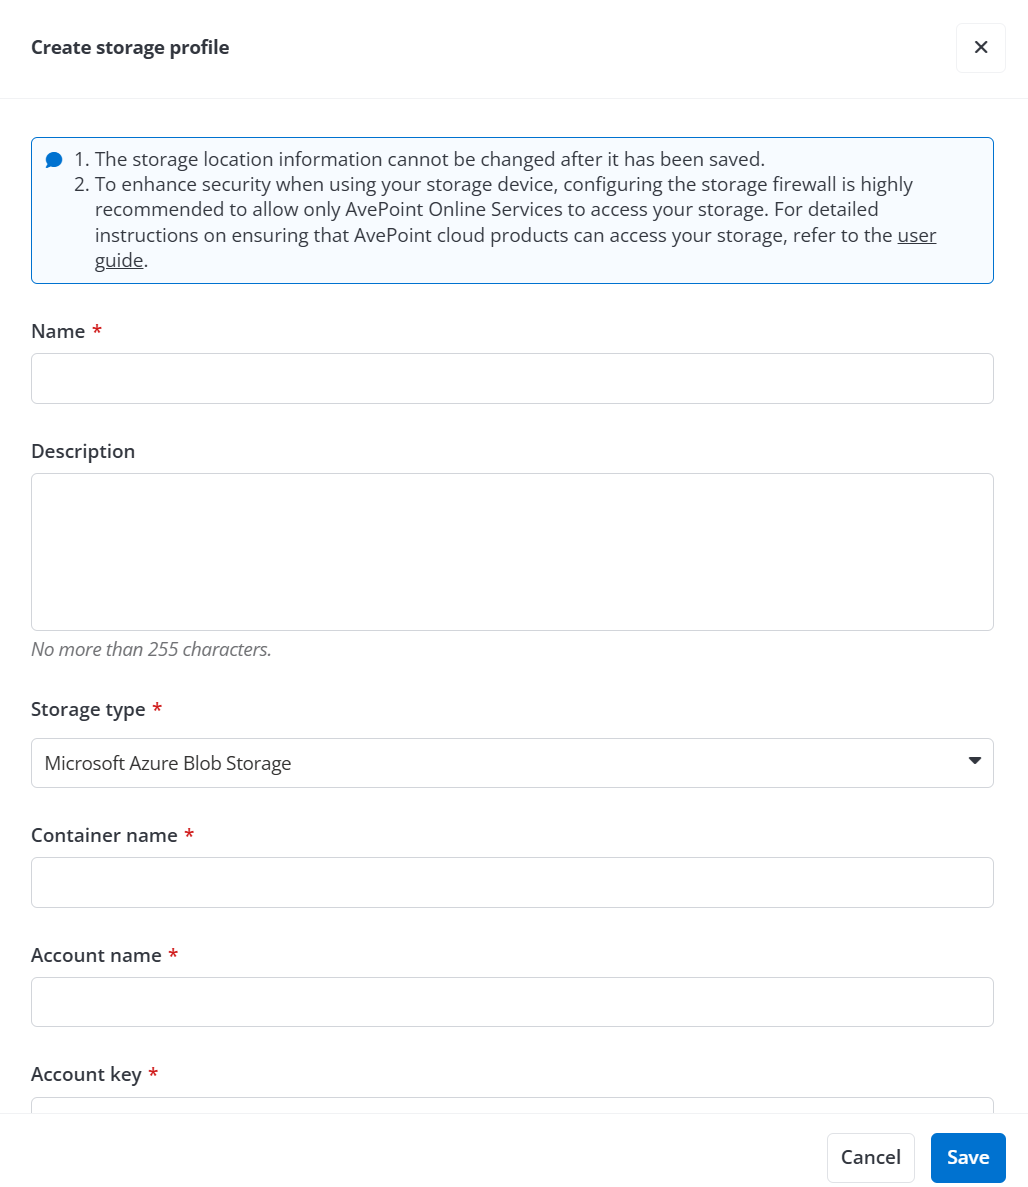Viewport: 1028px width, 1187px height.
Task: Click the informational notice box
Action: click(x=512, y=210)
